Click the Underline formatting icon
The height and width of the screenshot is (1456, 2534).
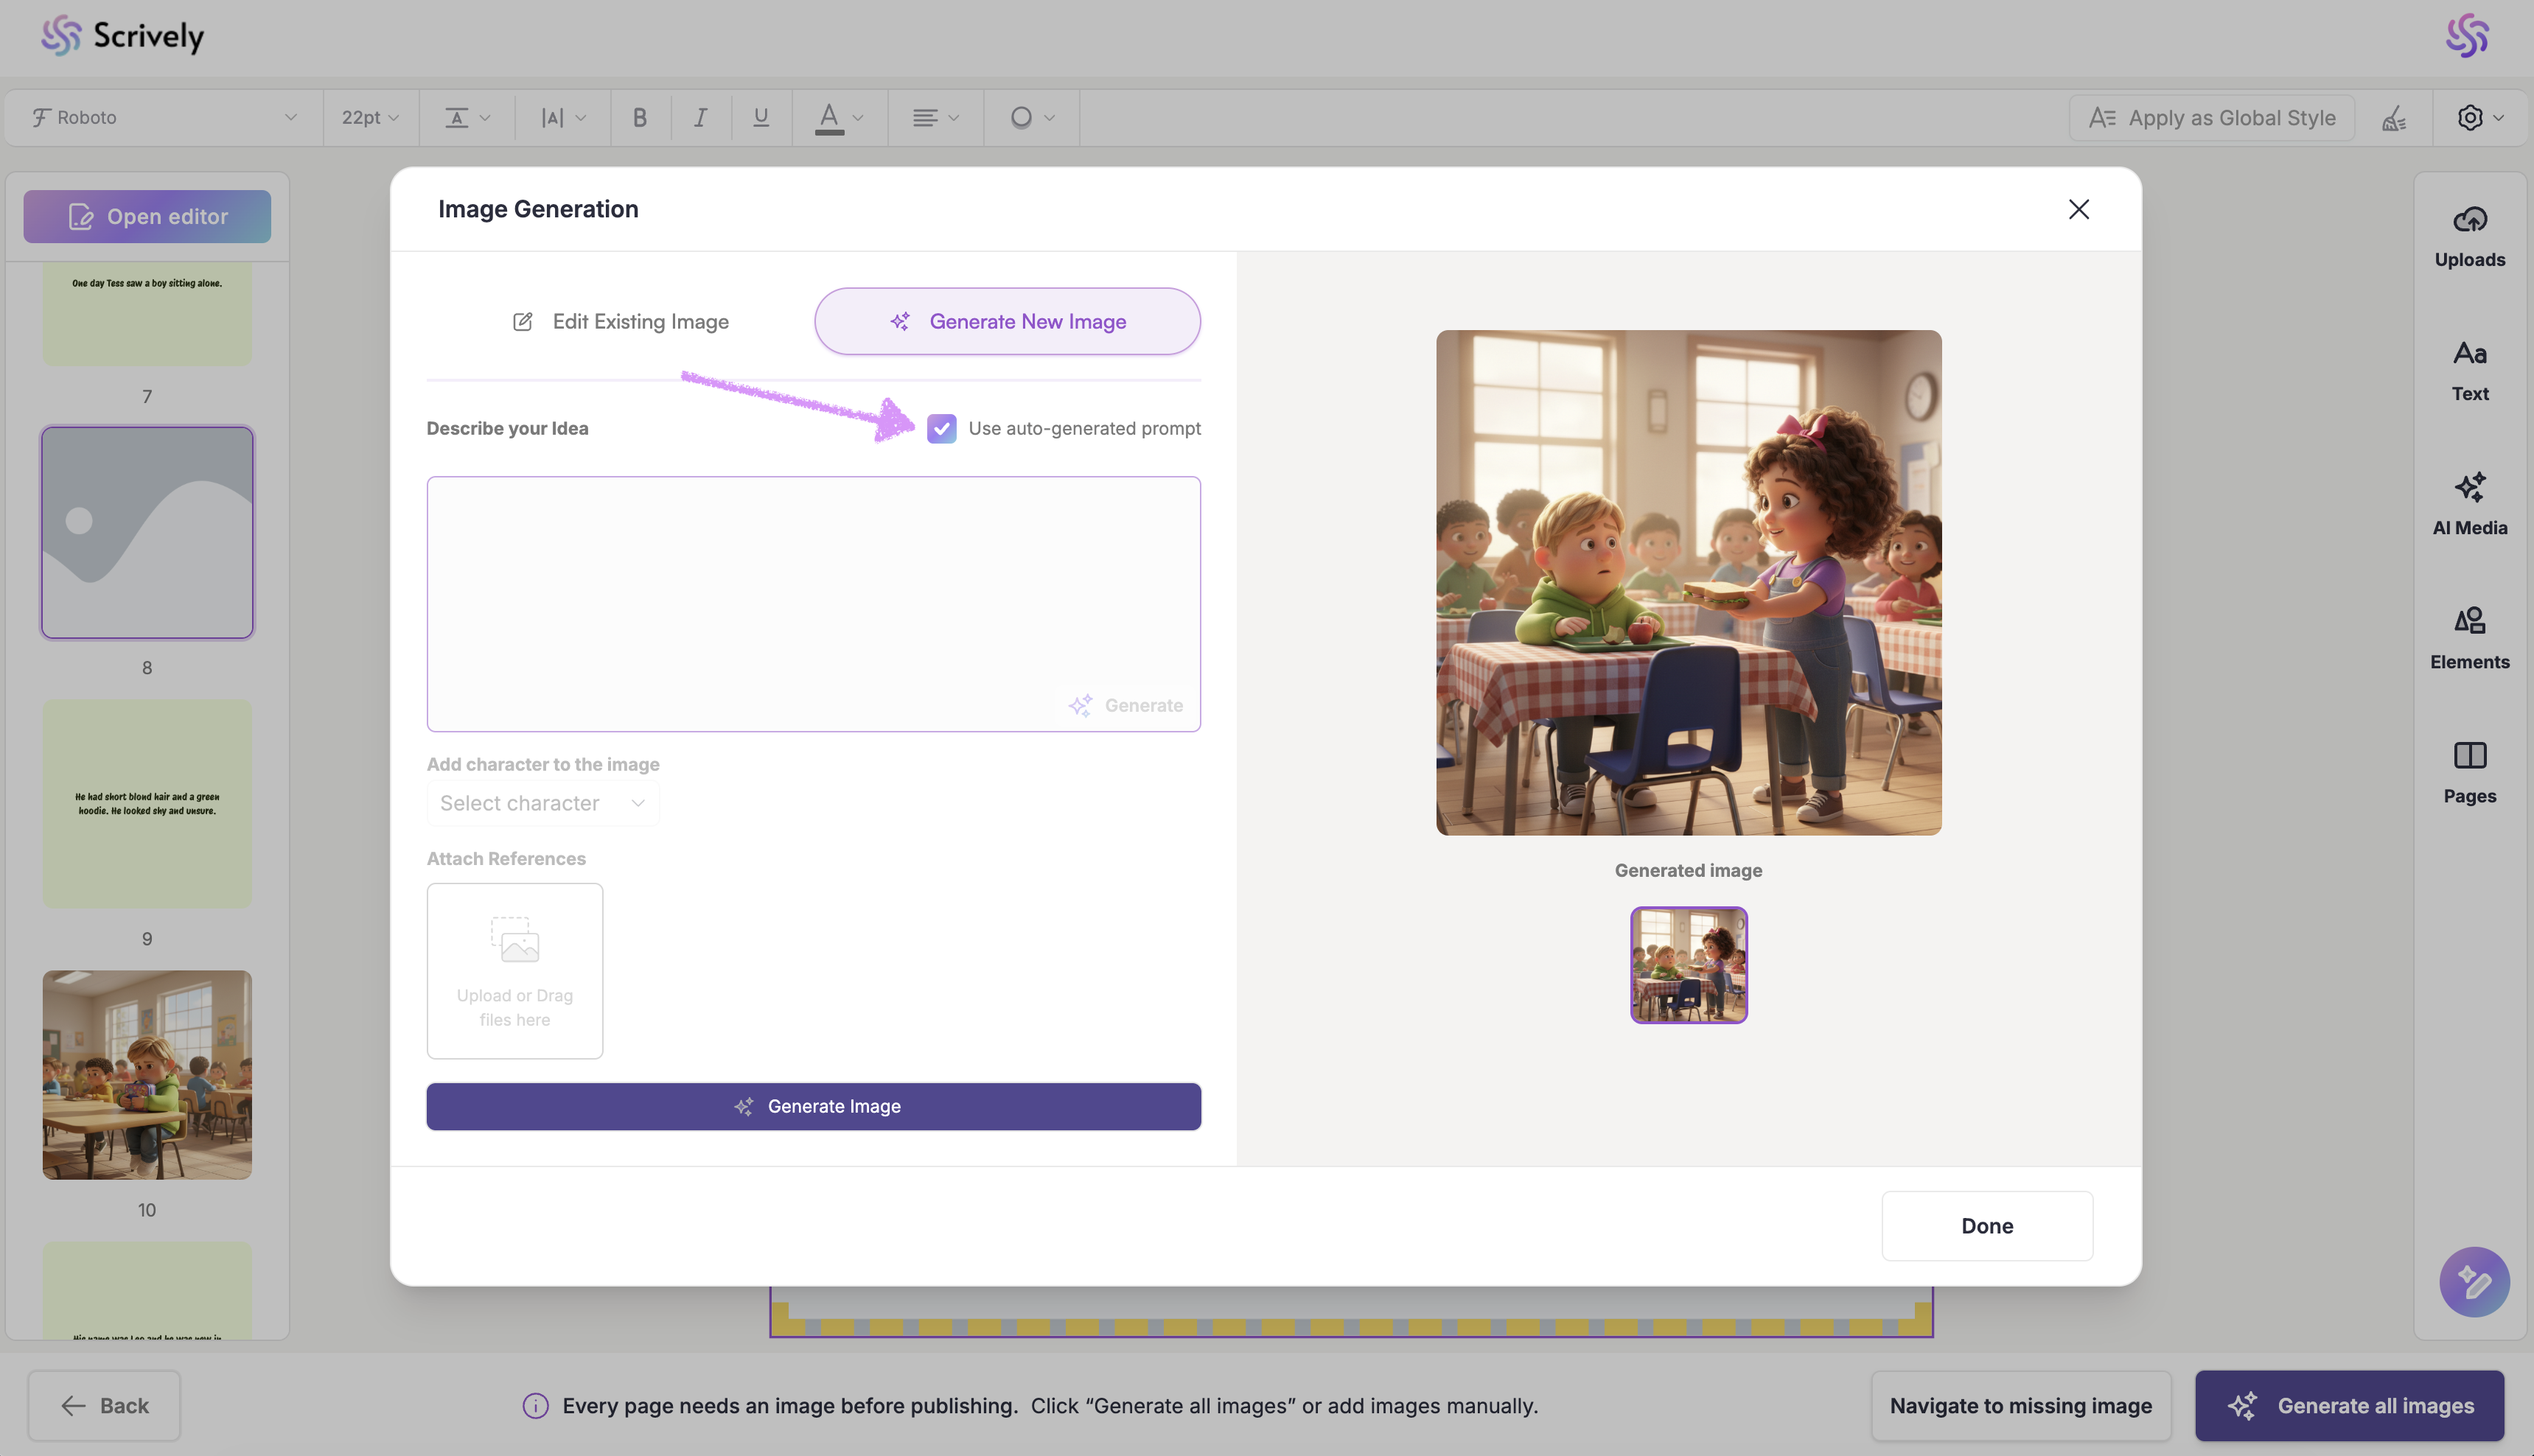[x=761, y=118]
